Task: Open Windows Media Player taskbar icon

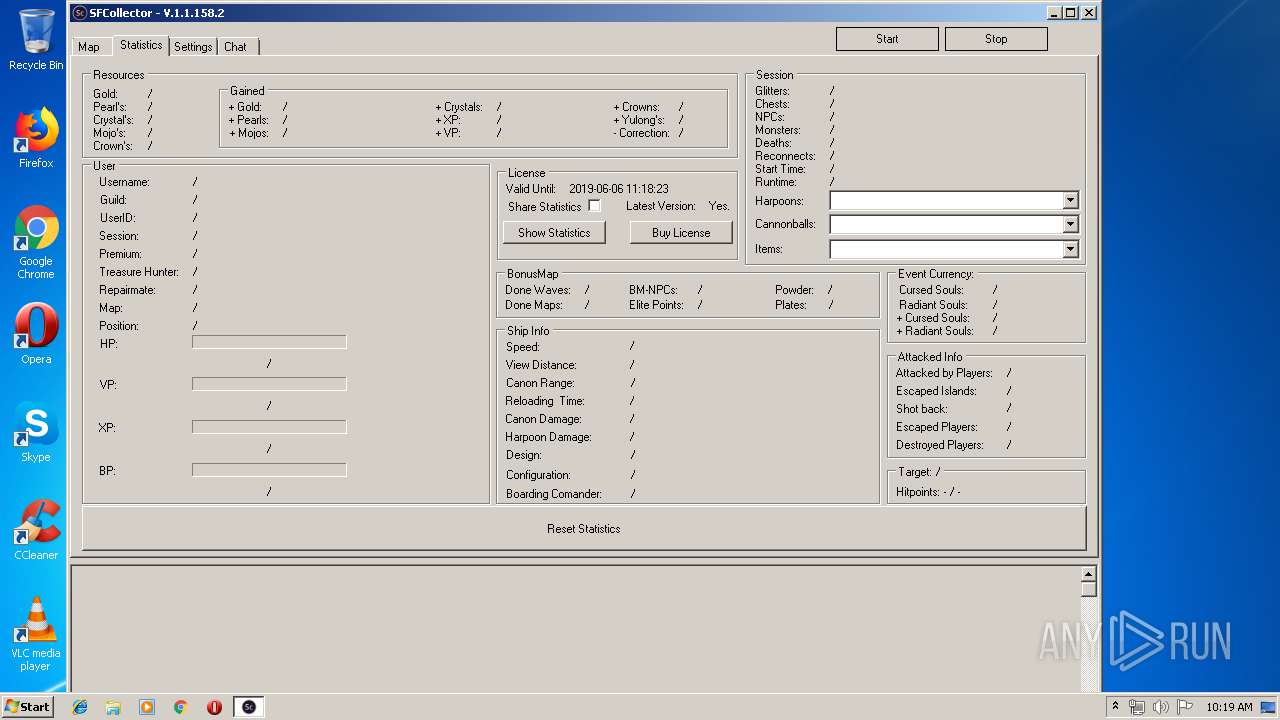Action: (147, 707)
